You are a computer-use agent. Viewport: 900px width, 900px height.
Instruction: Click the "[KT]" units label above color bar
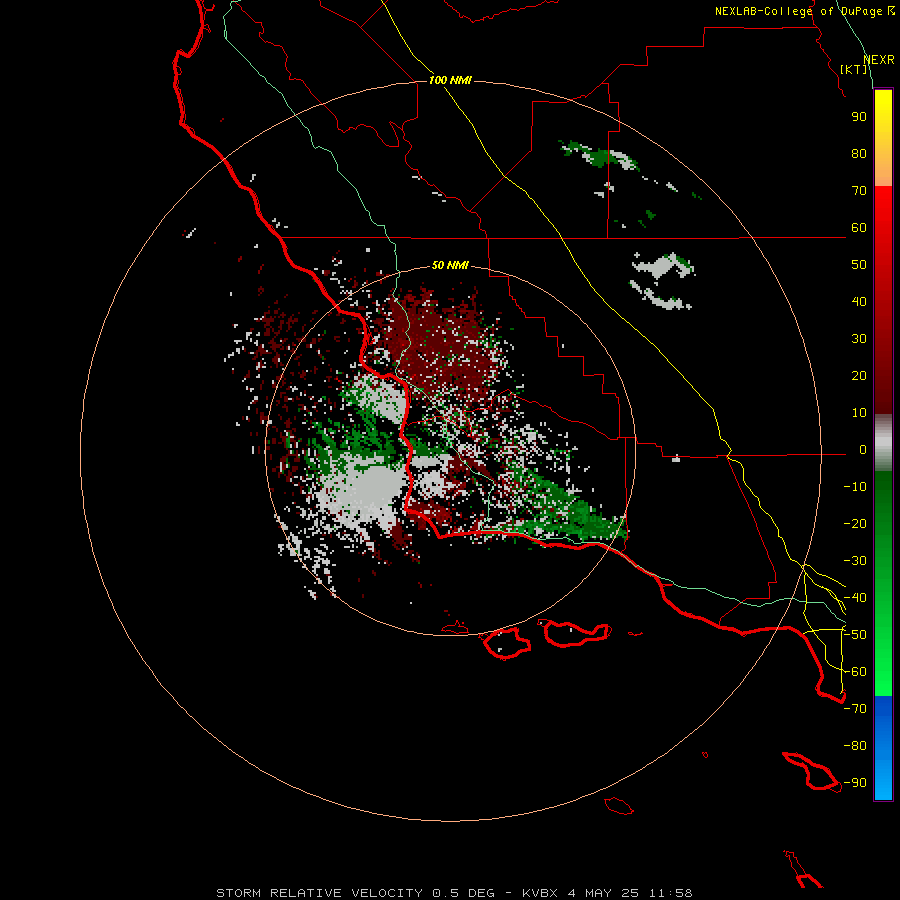[854, 69]
